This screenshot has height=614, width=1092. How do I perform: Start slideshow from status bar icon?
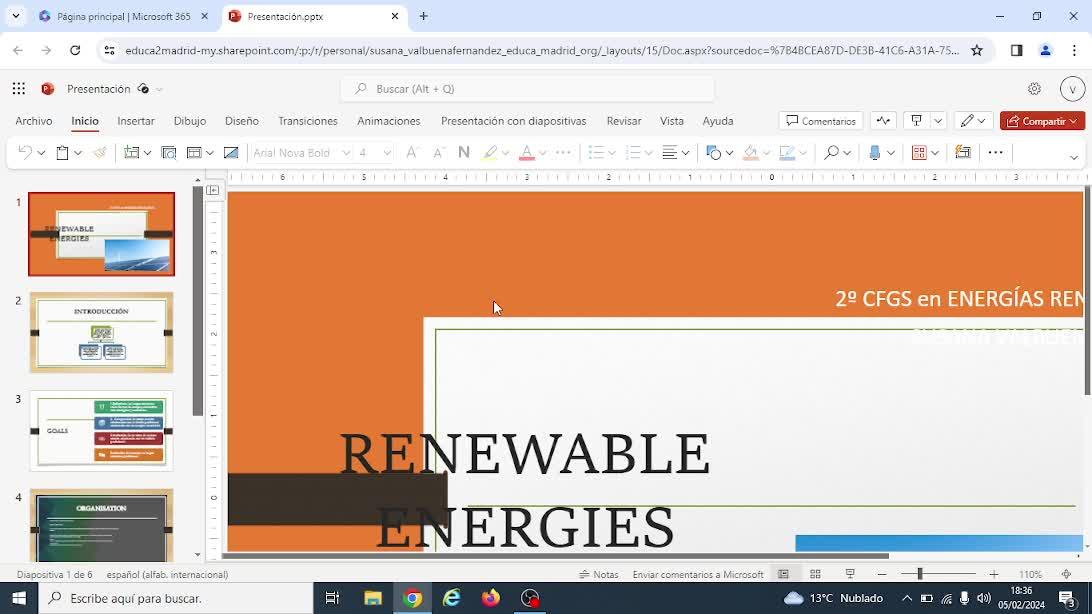(850, 574)
